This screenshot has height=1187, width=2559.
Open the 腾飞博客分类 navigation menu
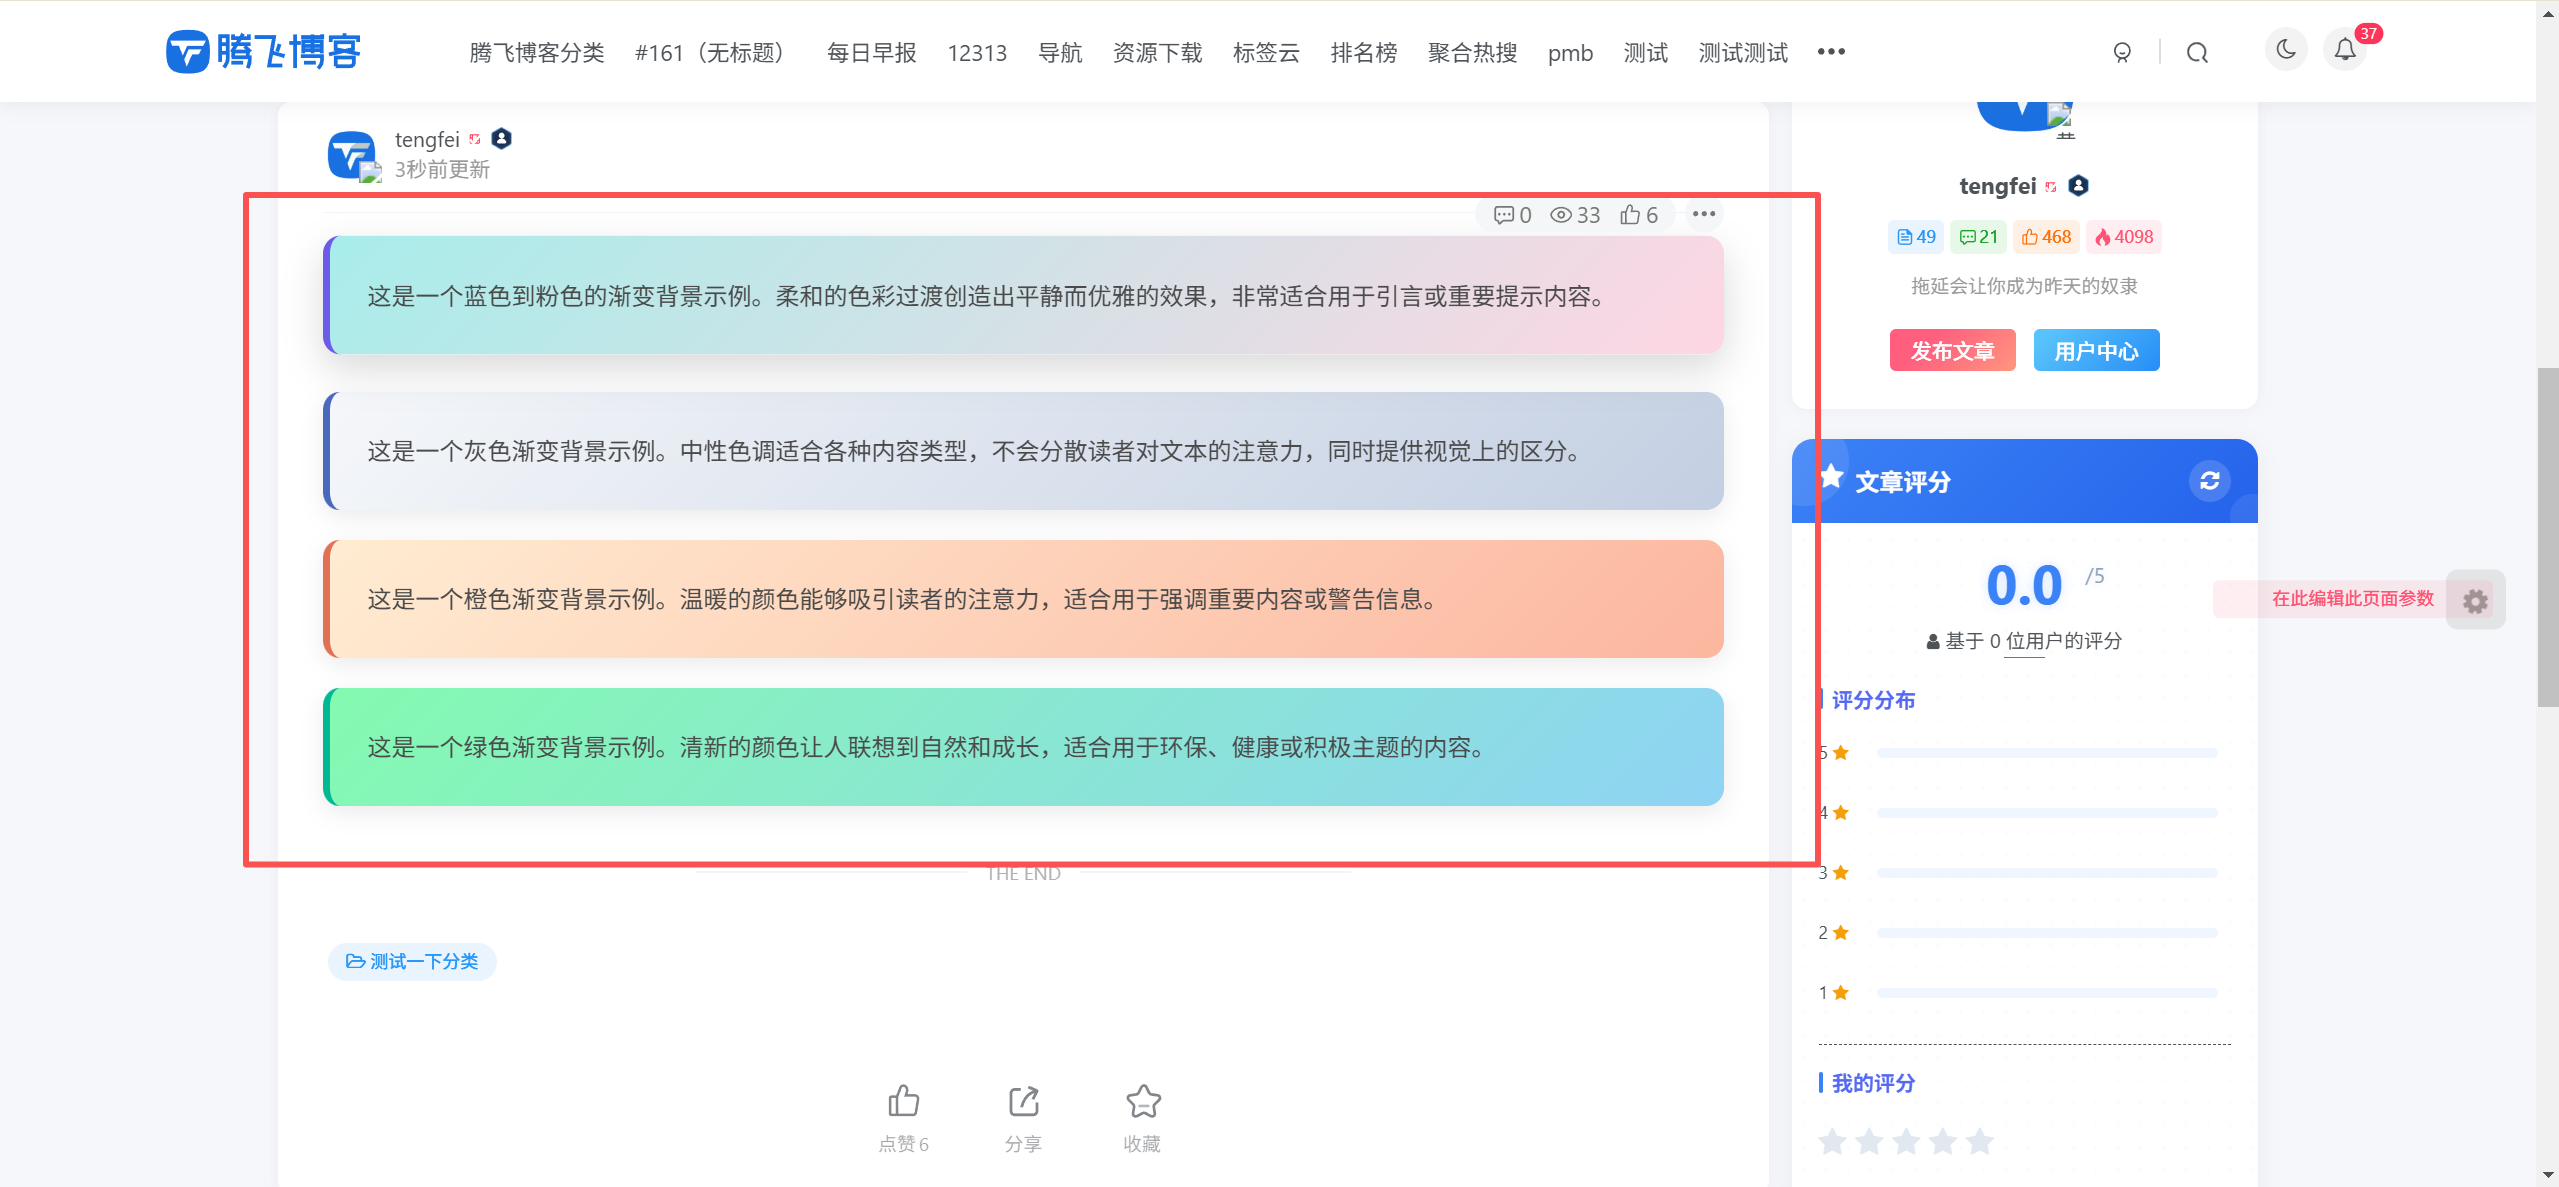point(537,53)
